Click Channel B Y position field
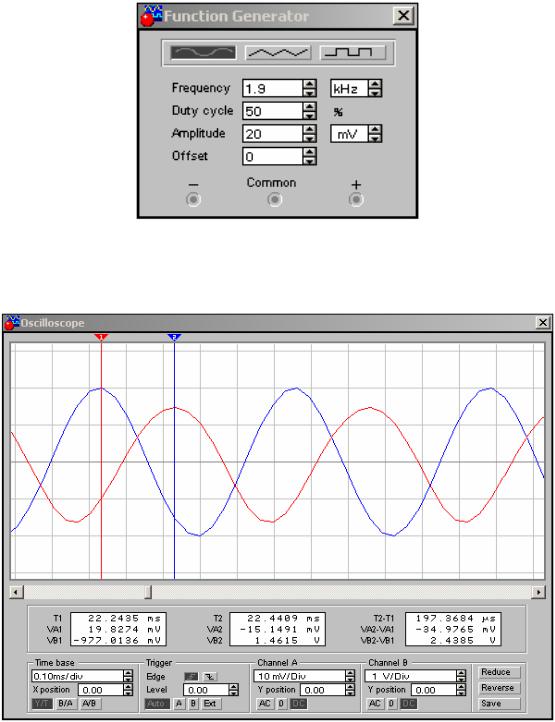Screen dimensions: 555x722 [433, 690]
